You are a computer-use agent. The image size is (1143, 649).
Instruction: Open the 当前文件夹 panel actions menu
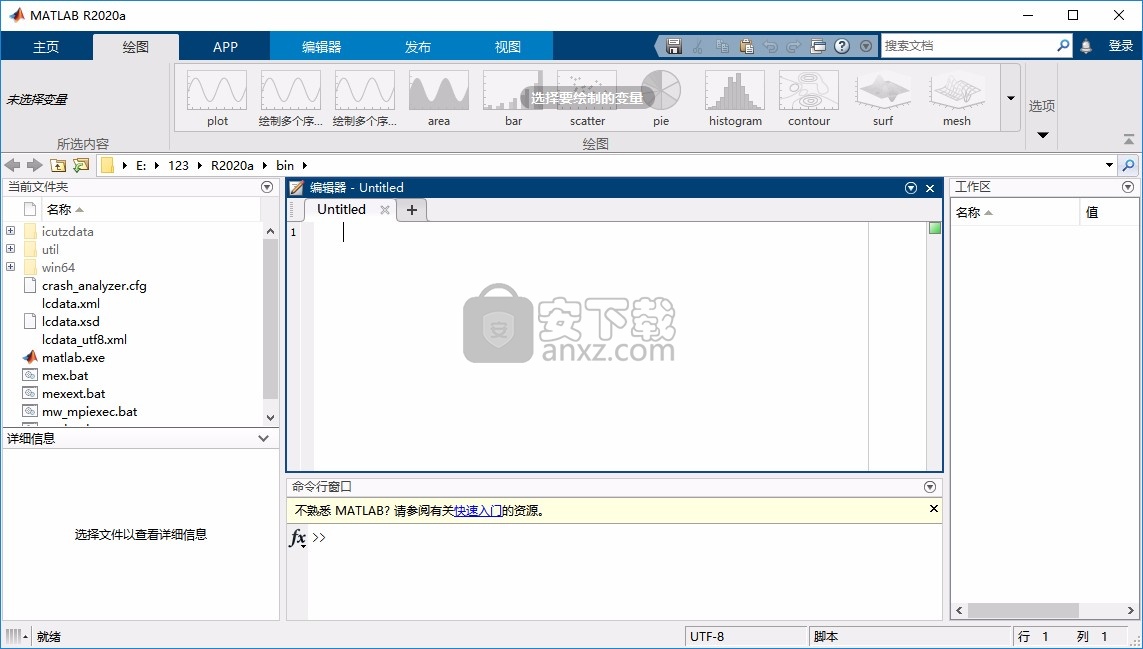tap(267, 187)
